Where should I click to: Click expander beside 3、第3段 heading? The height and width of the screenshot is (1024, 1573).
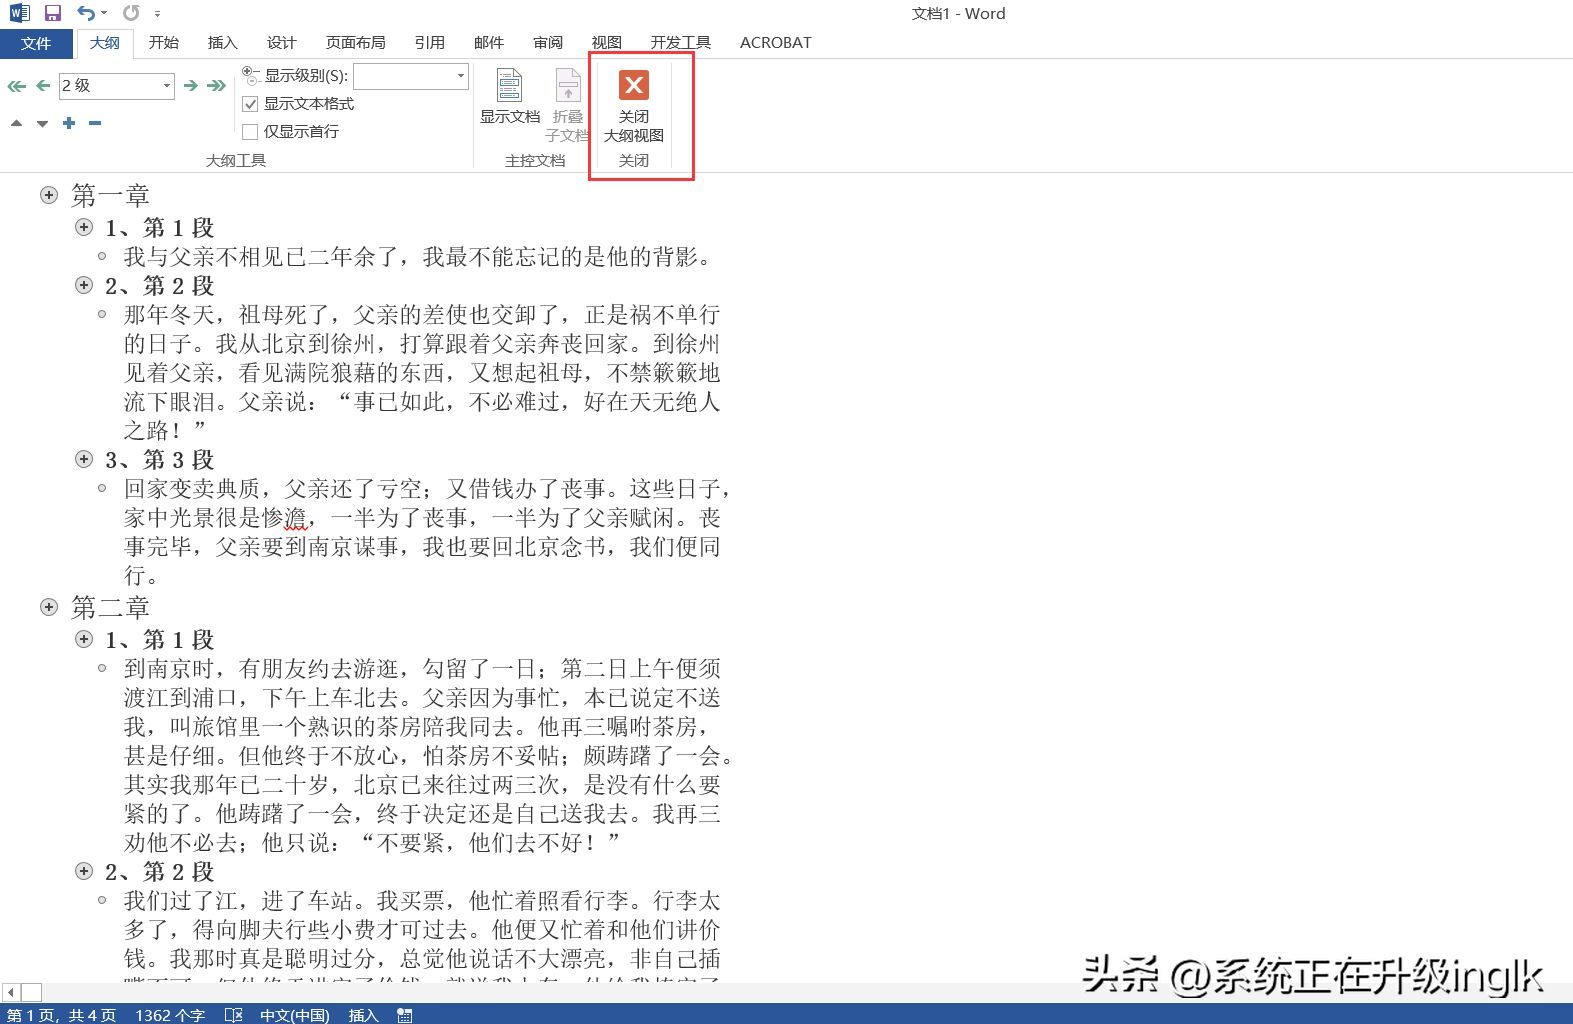click(x=84, y=458)
